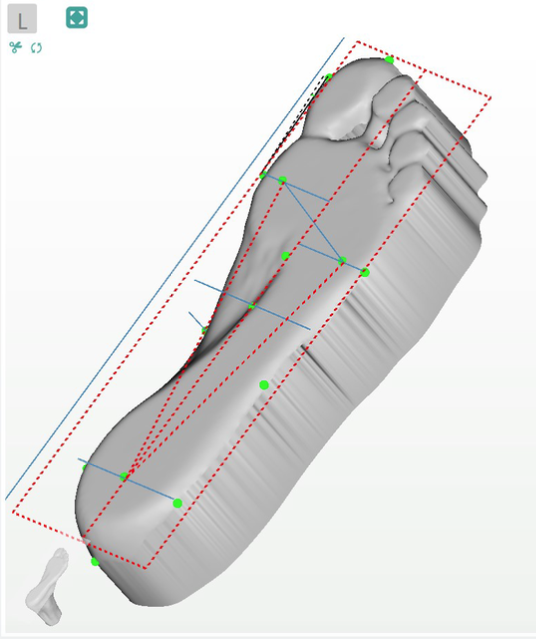Click the green marker in the arch crease midpoint
This screenshot has width=536, height=639.
[251, 306]
